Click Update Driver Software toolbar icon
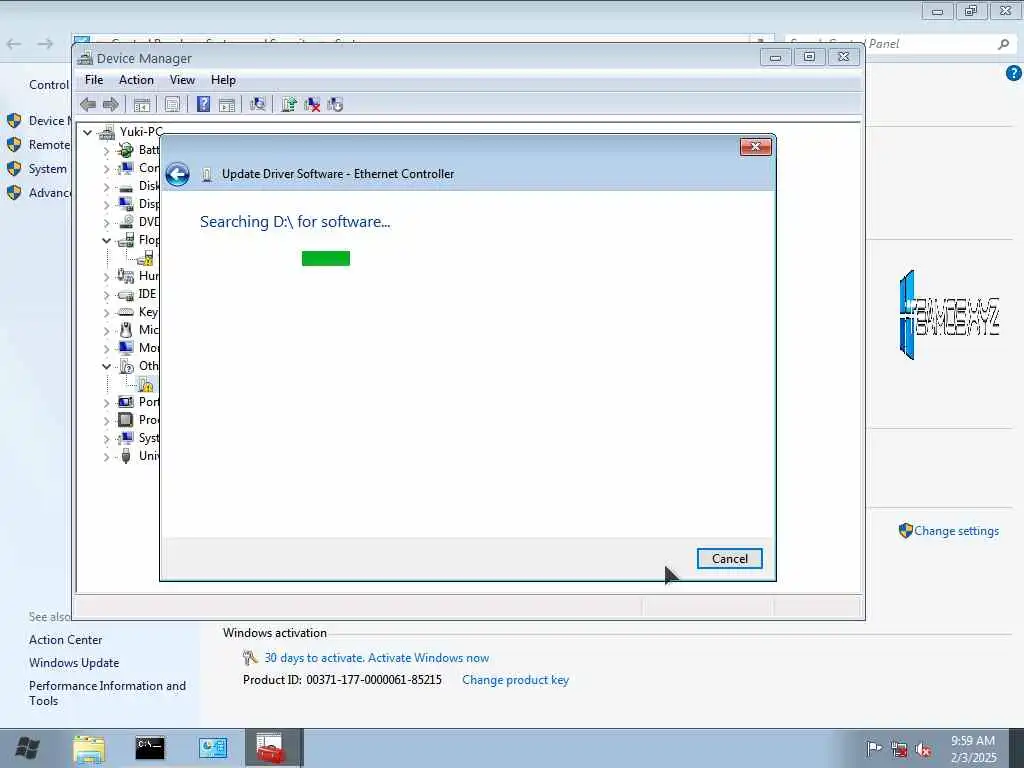 [289, 104]
